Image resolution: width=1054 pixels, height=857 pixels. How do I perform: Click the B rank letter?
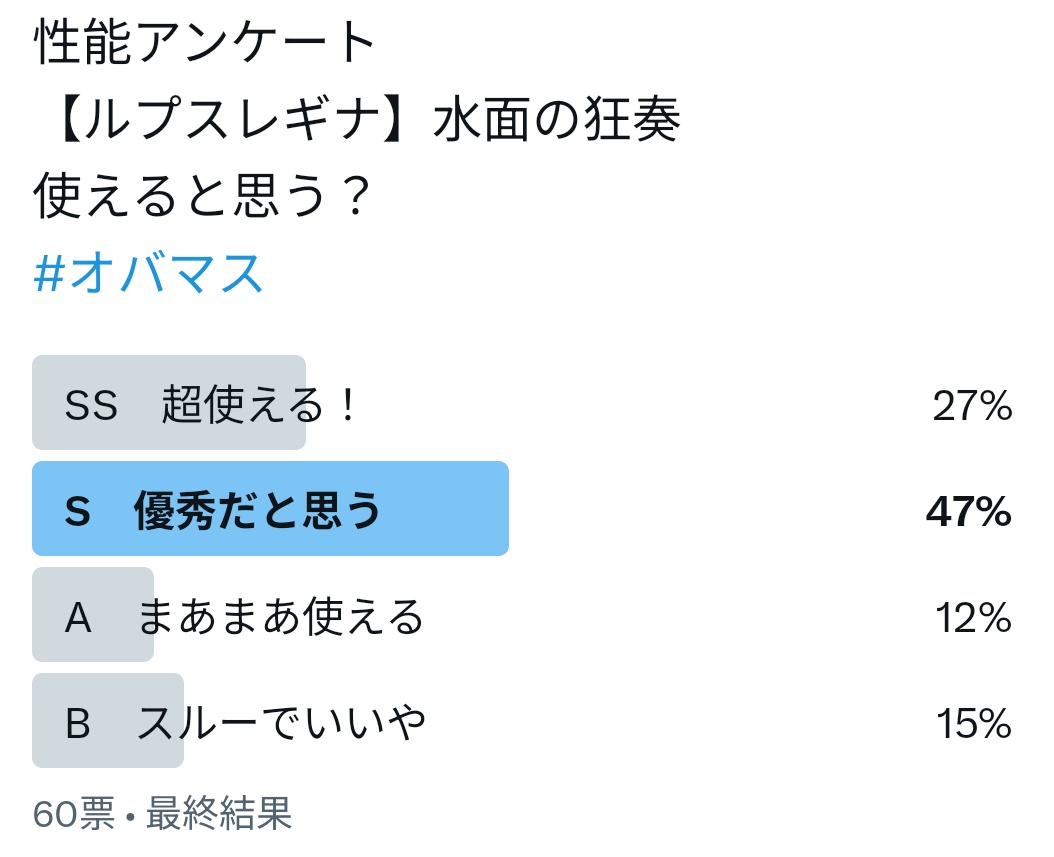tap(77, 723)
